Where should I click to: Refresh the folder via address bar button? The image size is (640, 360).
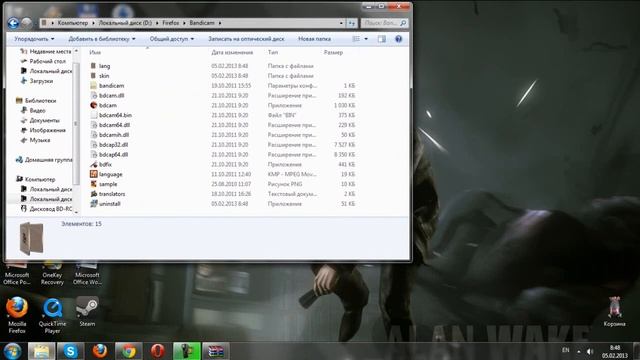pyautogui.click(x=351, y=23)
